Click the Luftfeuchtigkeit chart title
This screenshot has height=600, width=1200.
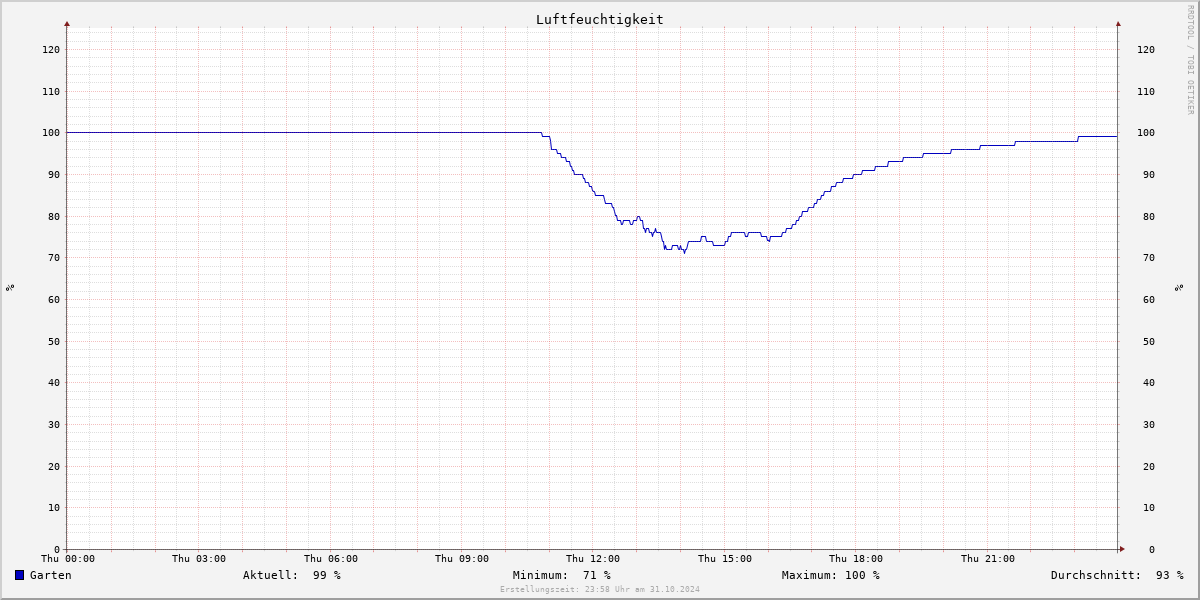point(600,20)
